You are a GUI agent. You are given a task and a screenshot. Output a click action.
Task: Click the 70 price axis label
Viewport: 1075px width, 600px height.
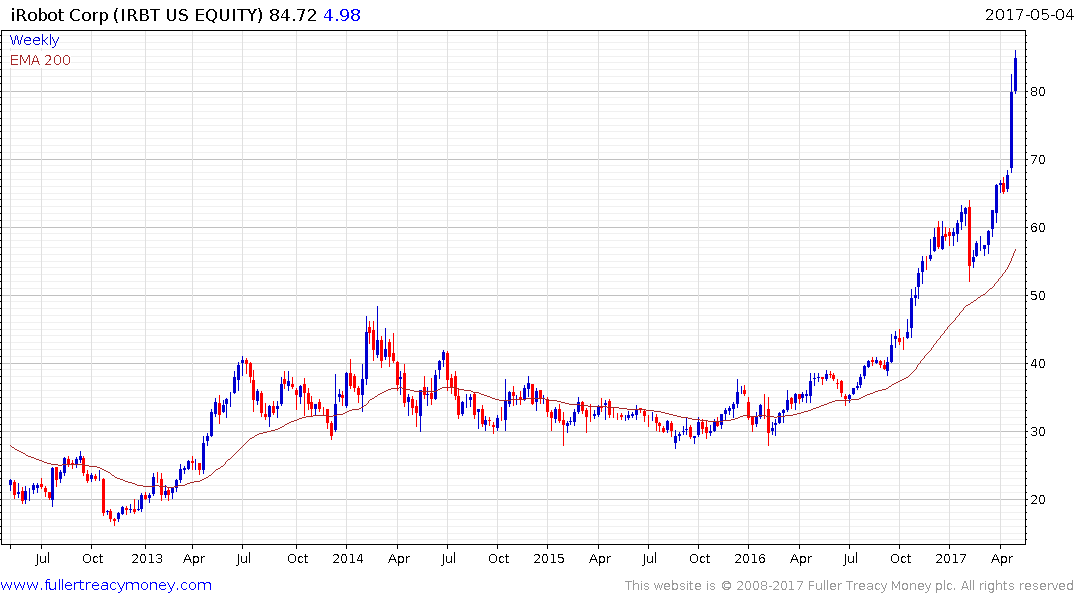coord(1037,160)
